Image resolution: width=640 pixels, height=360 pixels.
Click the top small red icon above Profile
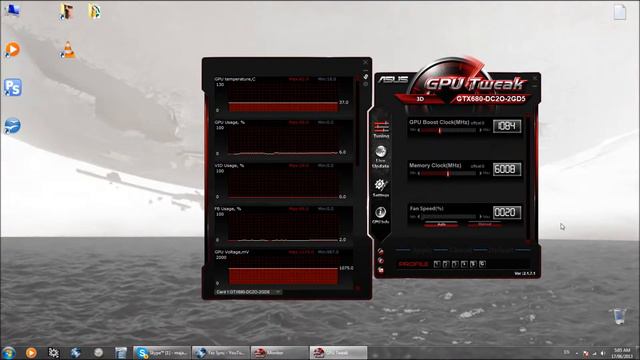380,251
